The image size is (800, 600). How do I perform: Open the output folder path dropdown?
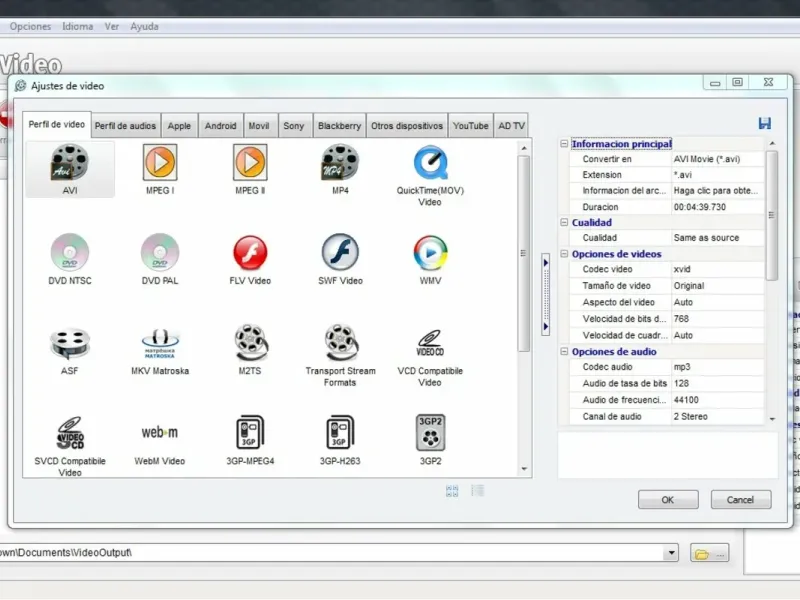(x=671, y=553)
